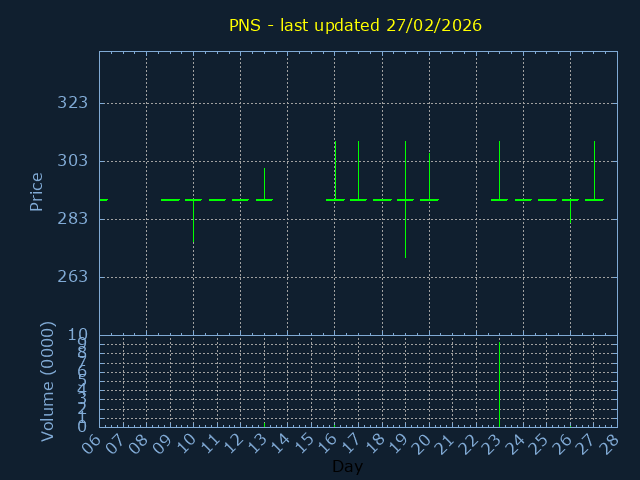Image resolution: width=640 pixels, height=480 pixels.
Task: Click the volume axis tick label 10
Action: pyautogui.click(x=79, y=335)
